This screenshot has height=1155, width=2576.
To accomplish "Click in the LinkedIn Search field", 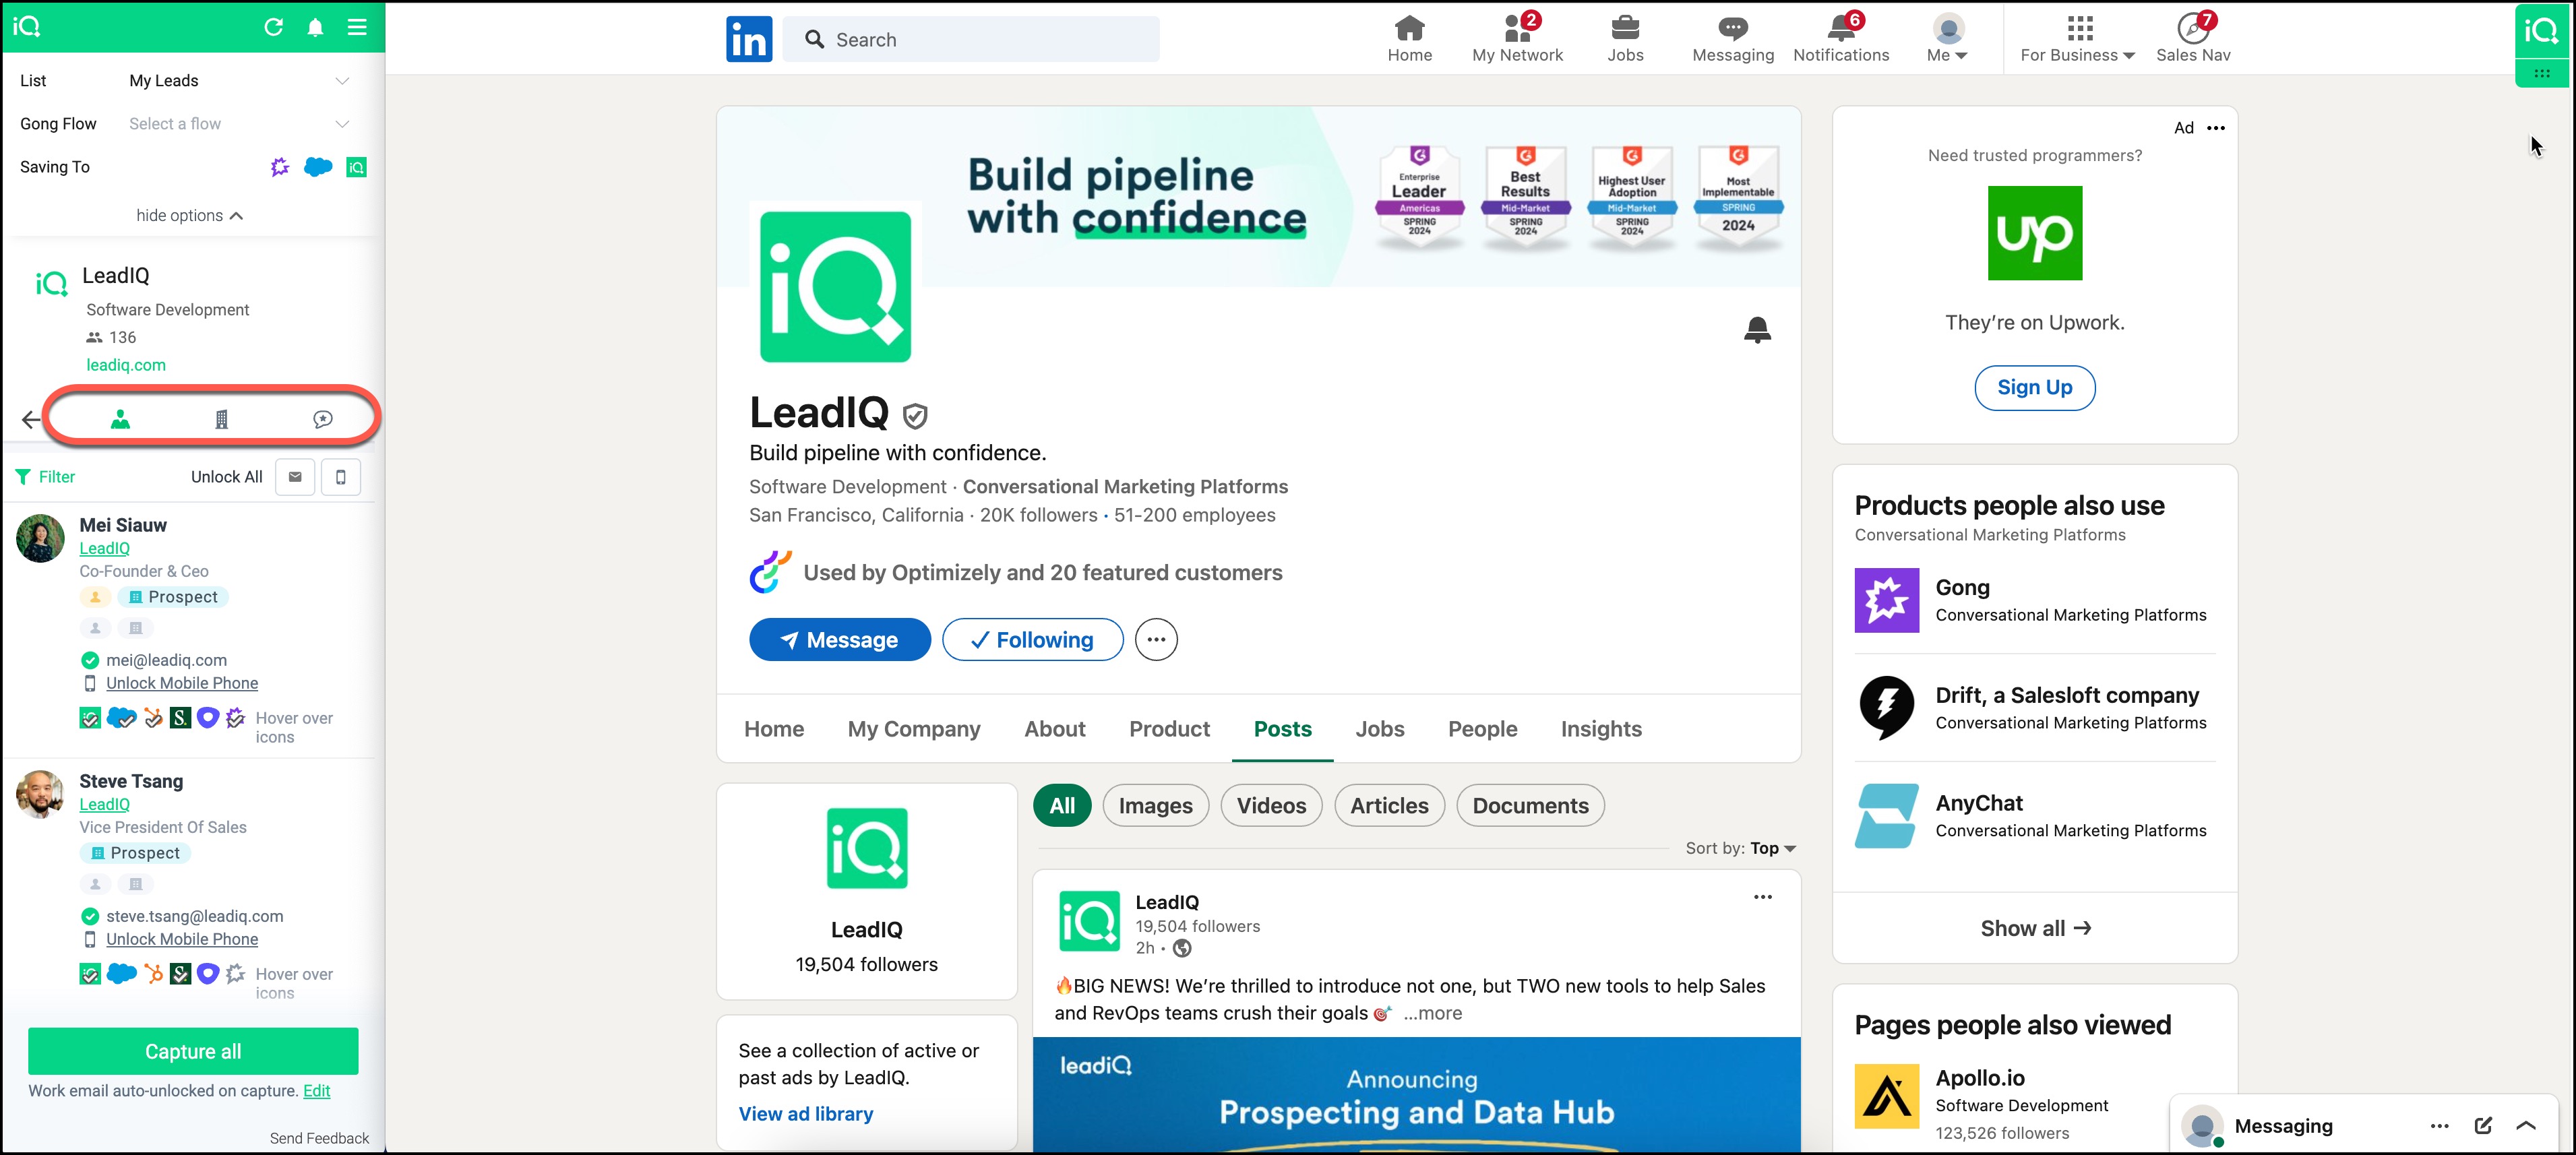I will click(x=971, y=39).
